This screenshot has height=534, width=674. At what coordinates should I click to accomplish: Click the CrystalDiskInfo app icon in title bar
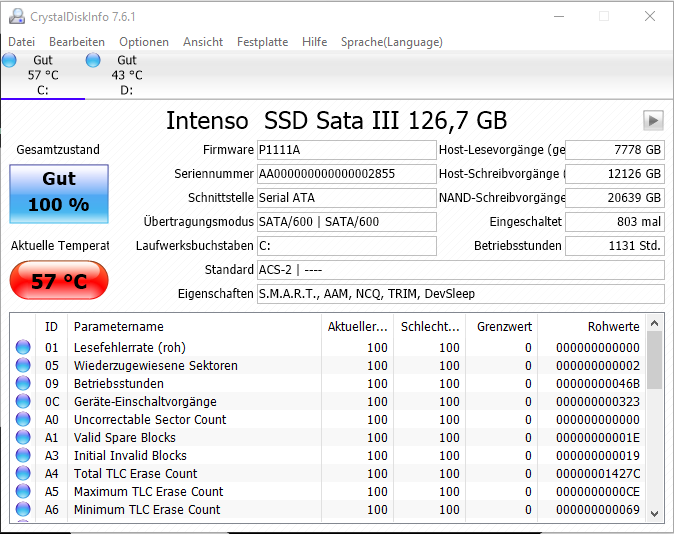click(x=17, y=16)
